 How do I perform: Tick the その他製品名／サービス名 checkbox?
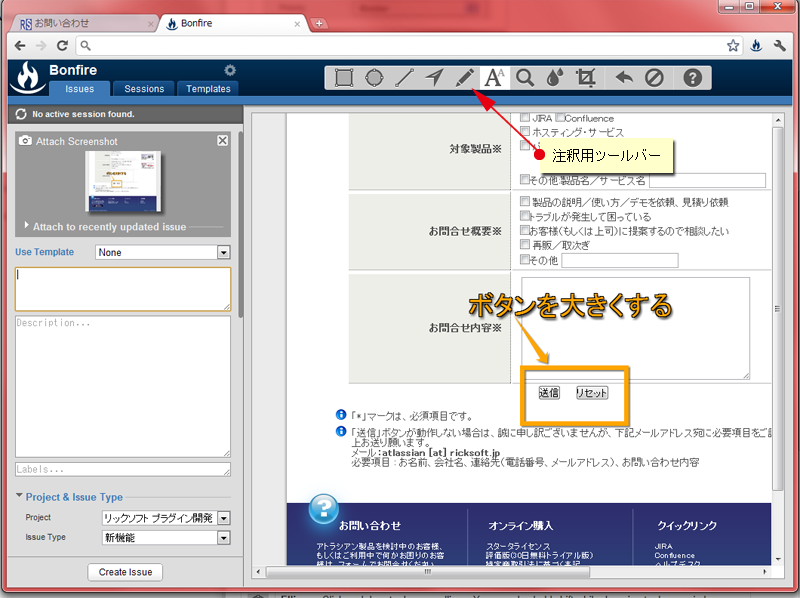coord(524,179)
